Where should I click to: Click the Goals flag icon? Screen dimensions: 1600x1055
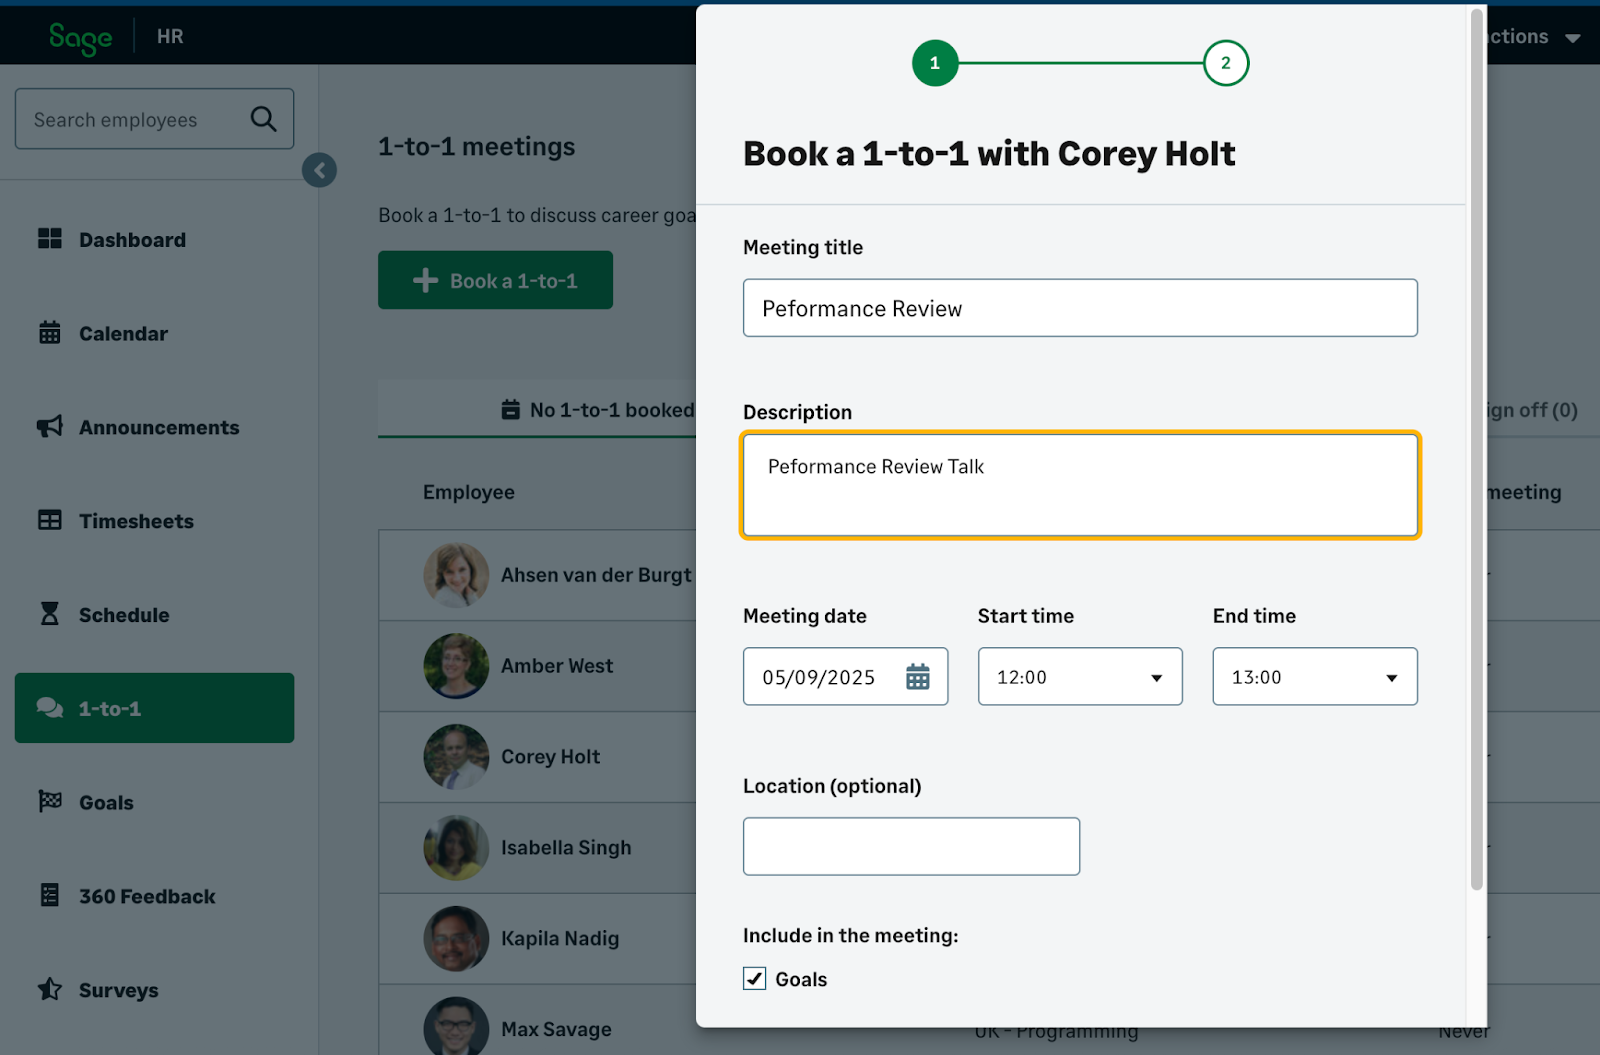point(50,802)
